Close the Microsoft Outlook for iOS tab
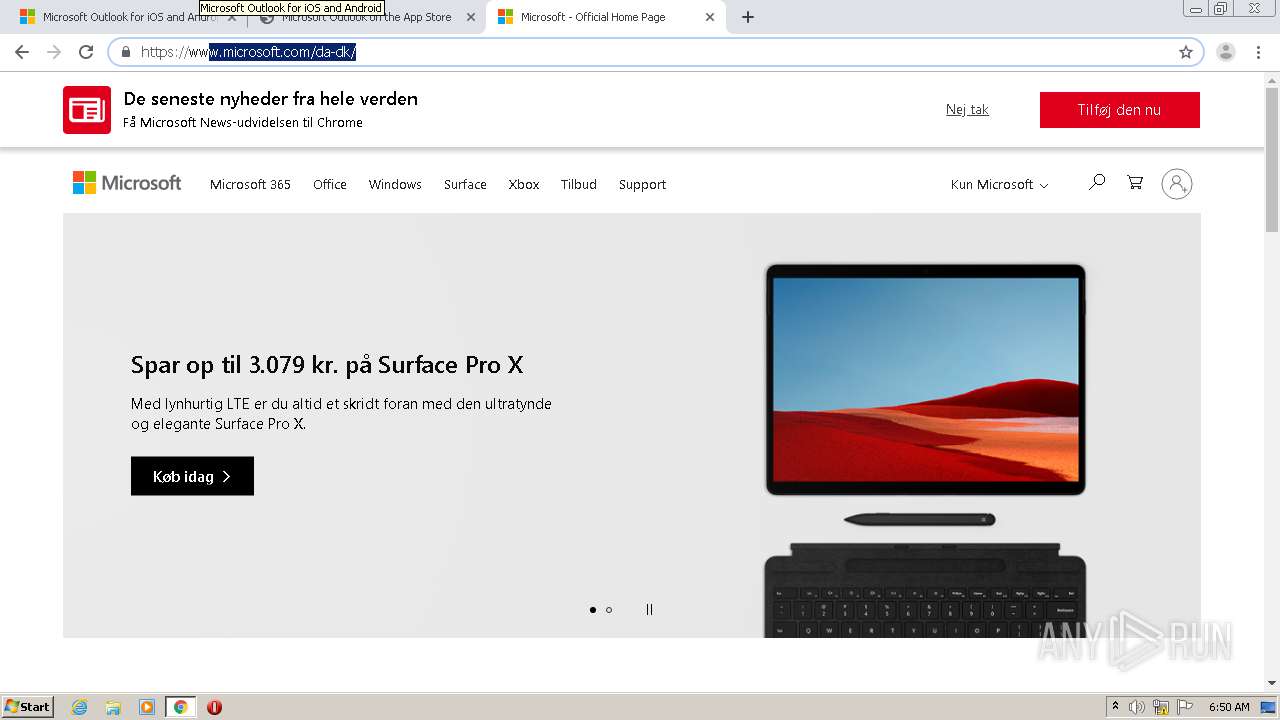This screenshot has height=720, width=1280. [x=232, y=17]
